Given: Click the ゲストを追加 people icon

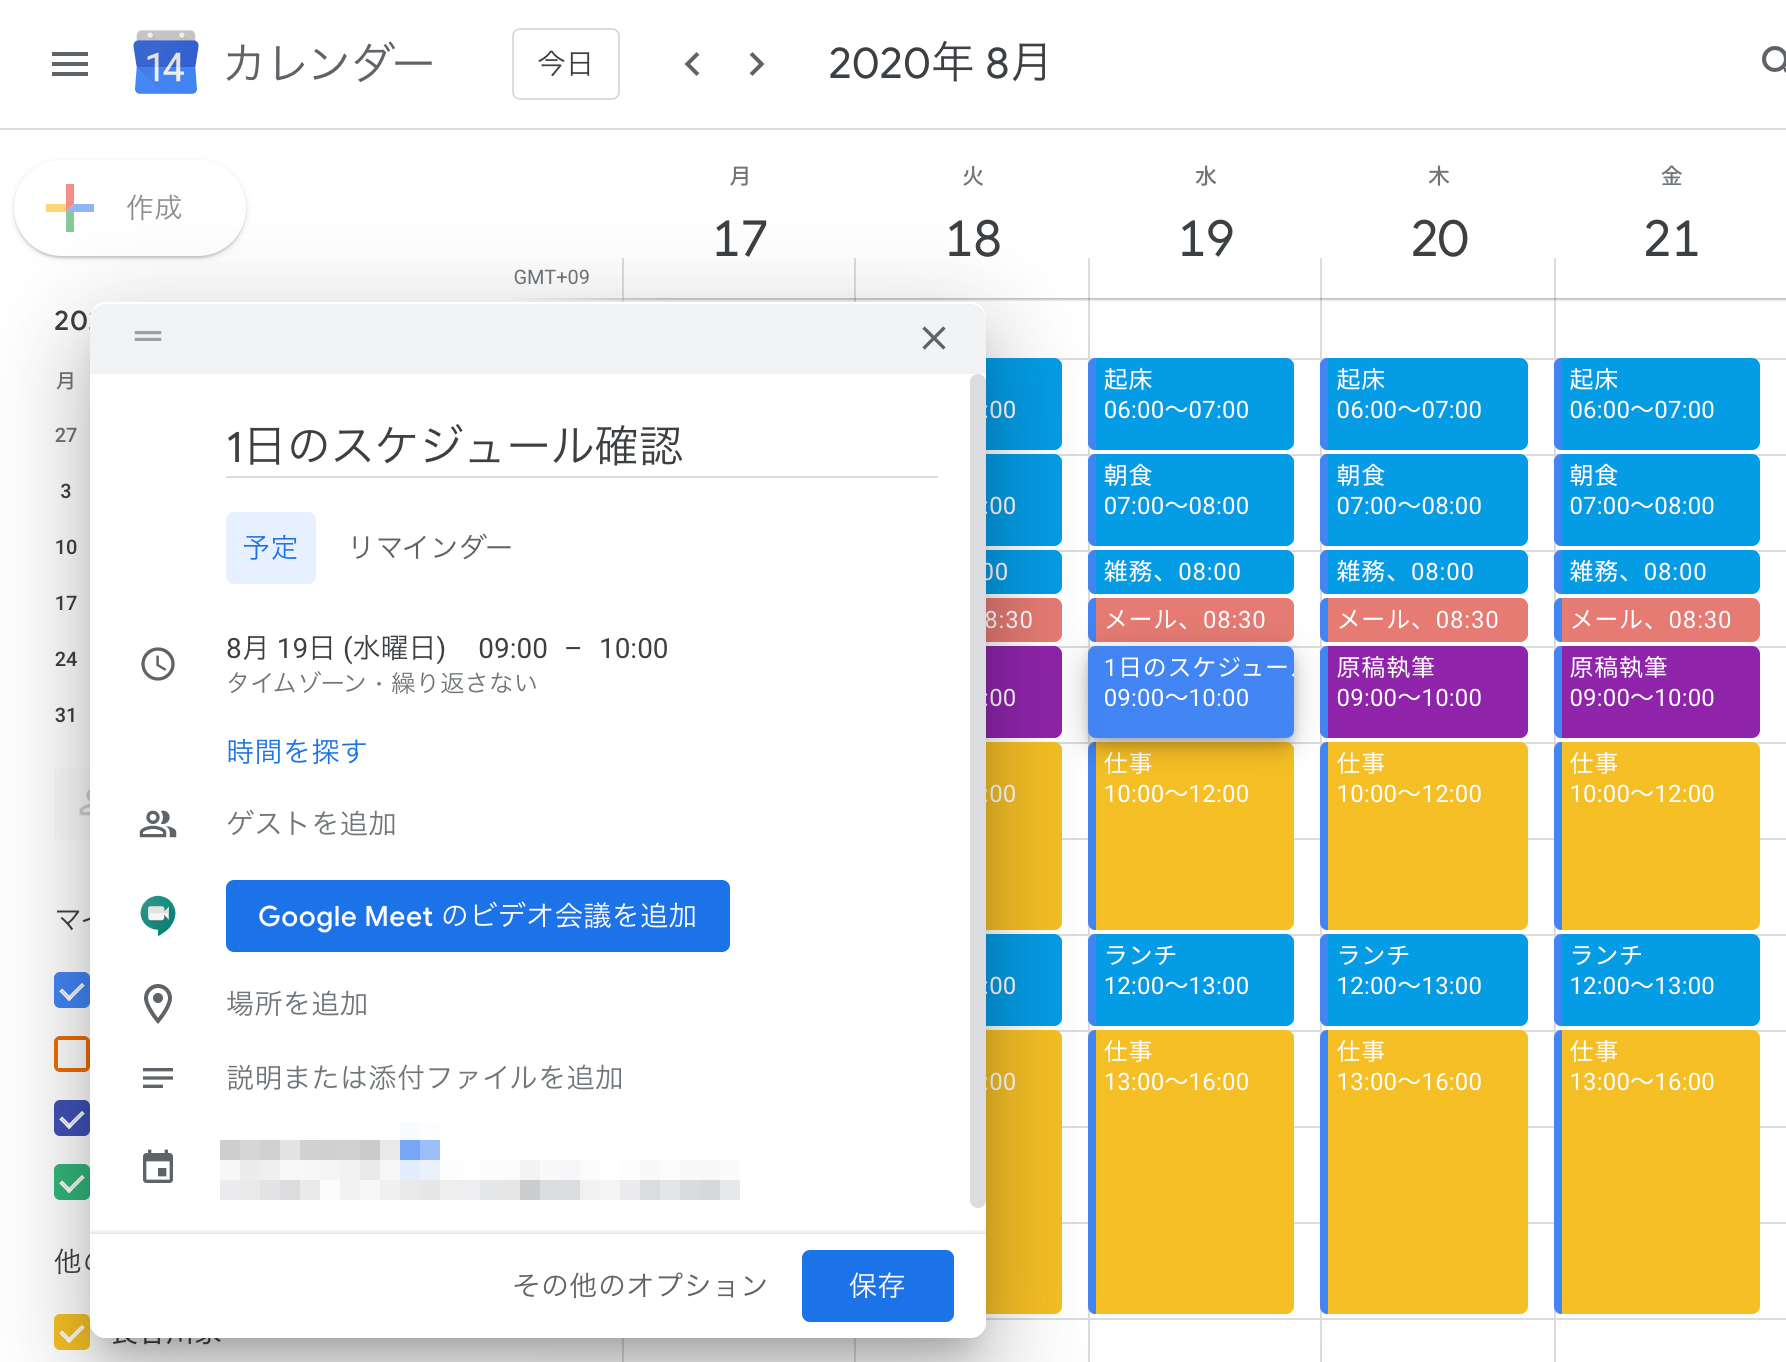Looking at the screenshot, I should coord(158,823).
